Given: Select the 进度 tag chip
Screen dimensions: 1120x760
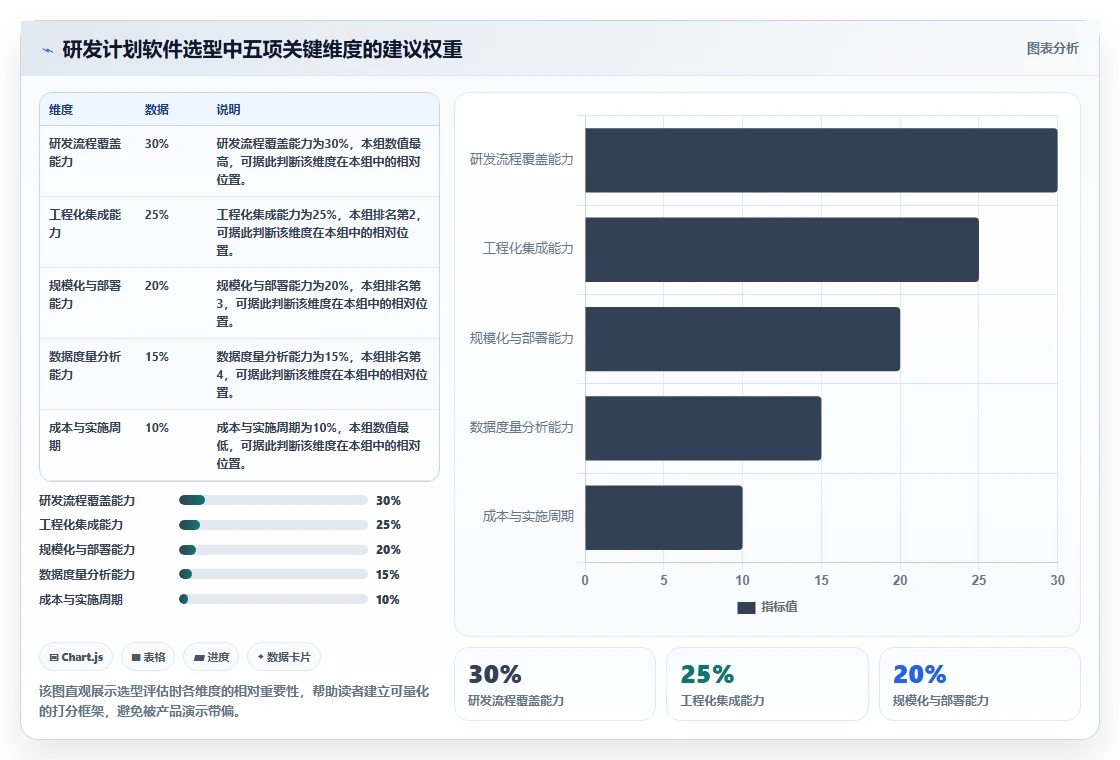Looking at the screenshot, I should (211, 657).
